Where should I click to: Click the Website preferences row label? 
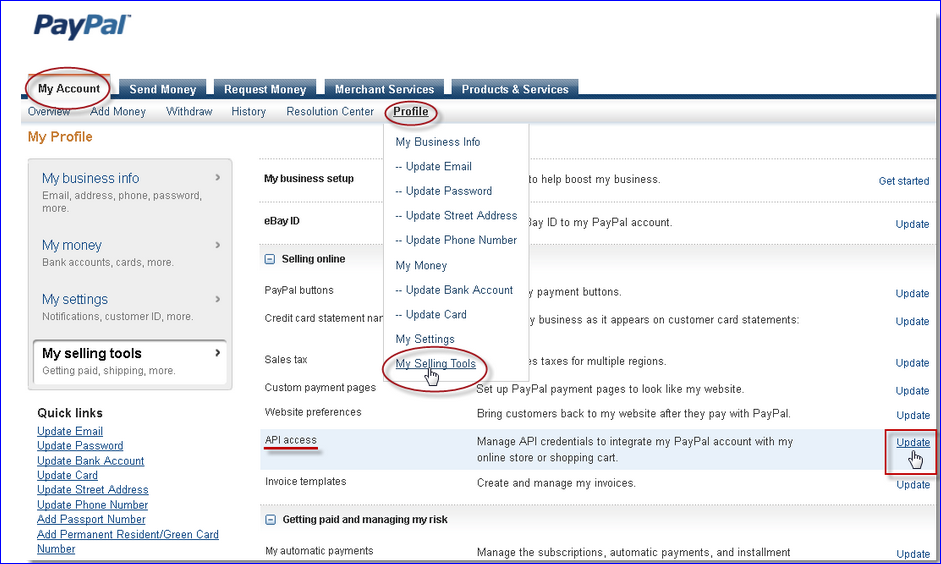[313, 412]
